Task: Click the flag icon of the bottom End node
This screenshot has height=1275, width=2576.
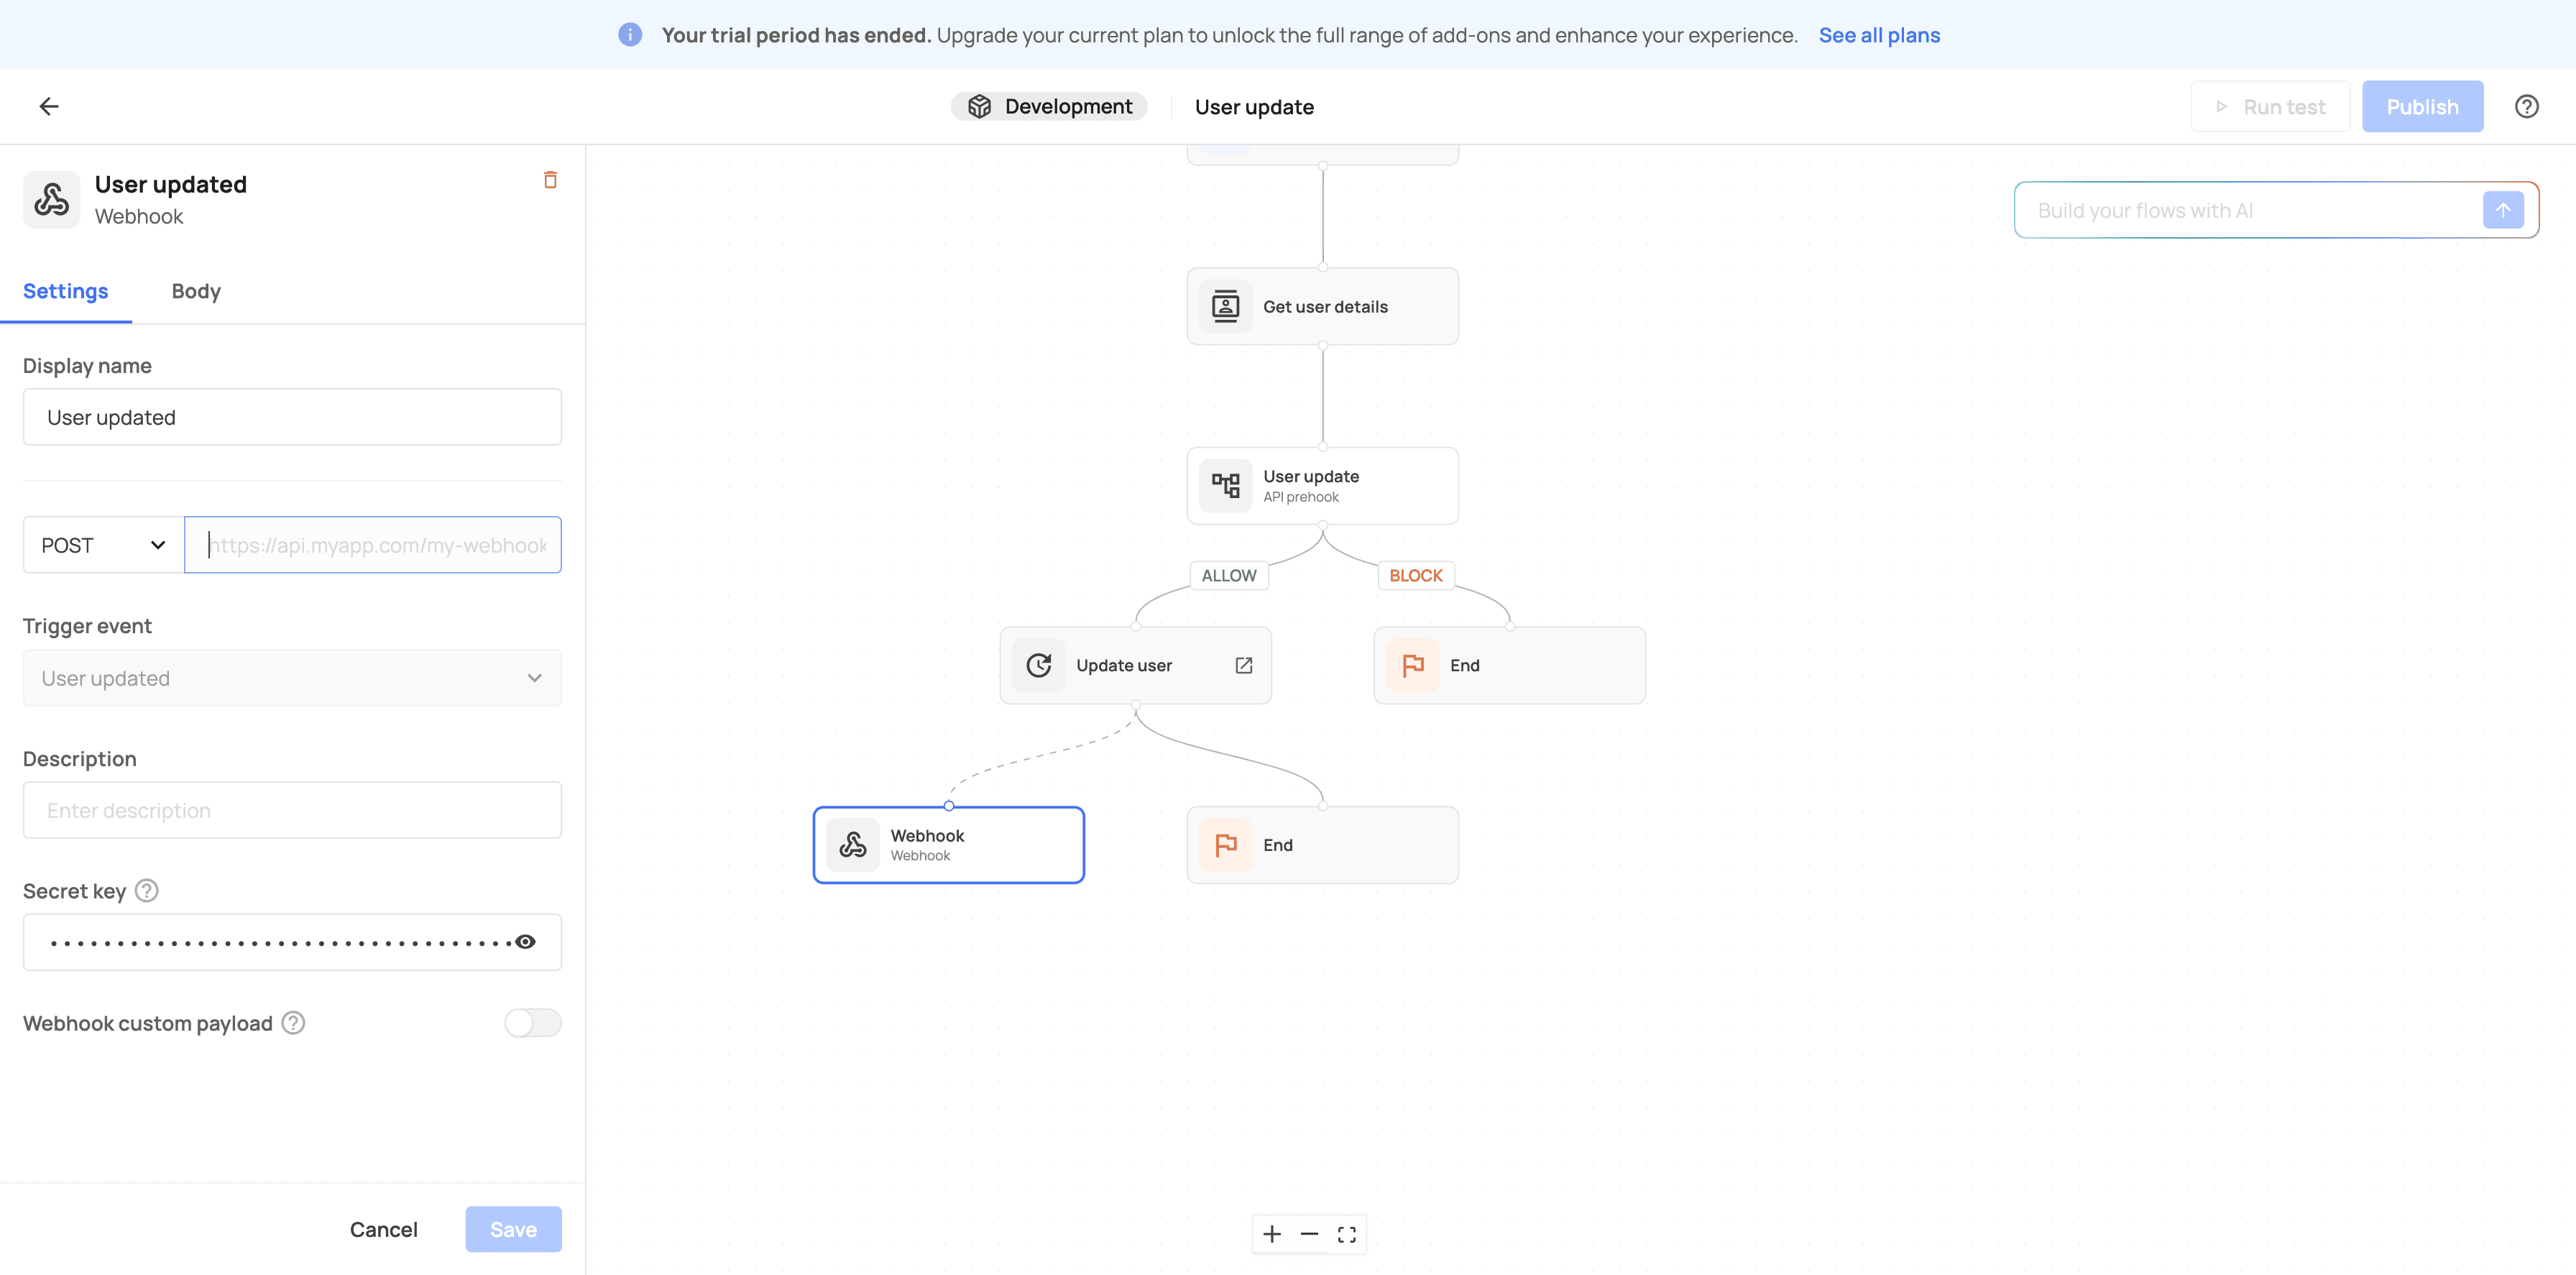Action: click(1225, 845)
